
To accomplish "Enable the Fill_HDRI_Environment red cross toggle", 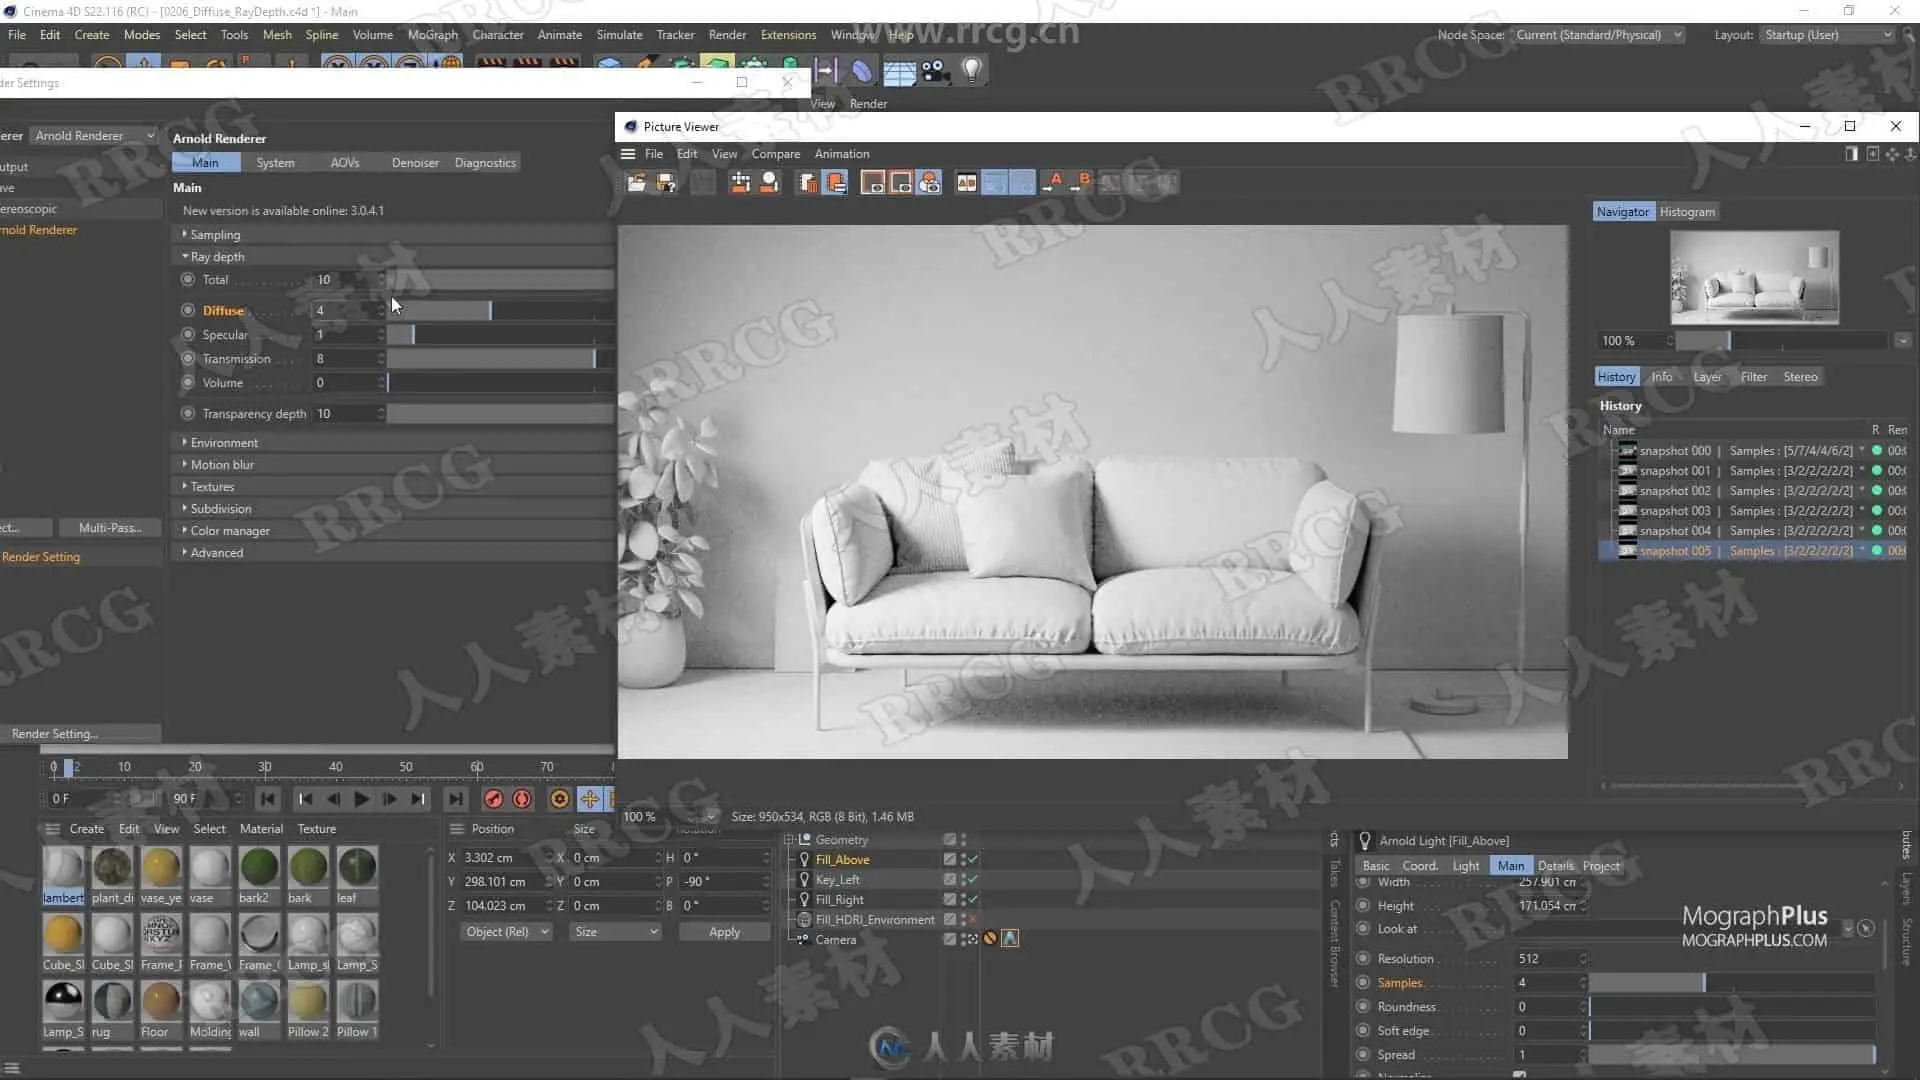I will click(972, 920).
